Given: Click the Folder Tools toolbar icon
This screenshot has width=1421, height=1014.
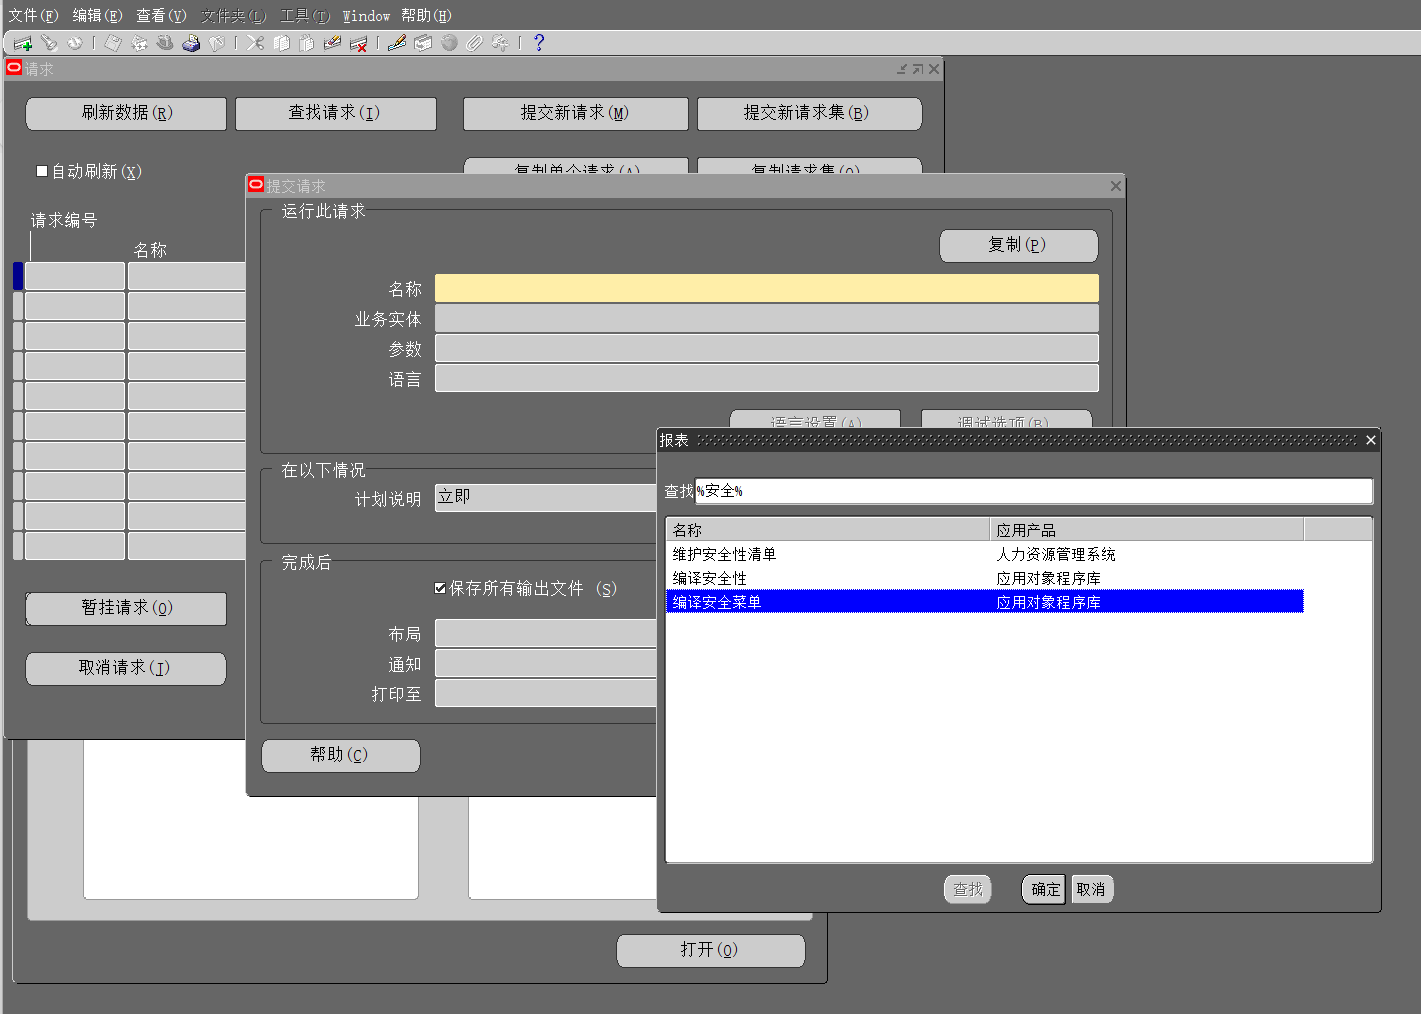Looking at the screenshot, I should point(500,43).
